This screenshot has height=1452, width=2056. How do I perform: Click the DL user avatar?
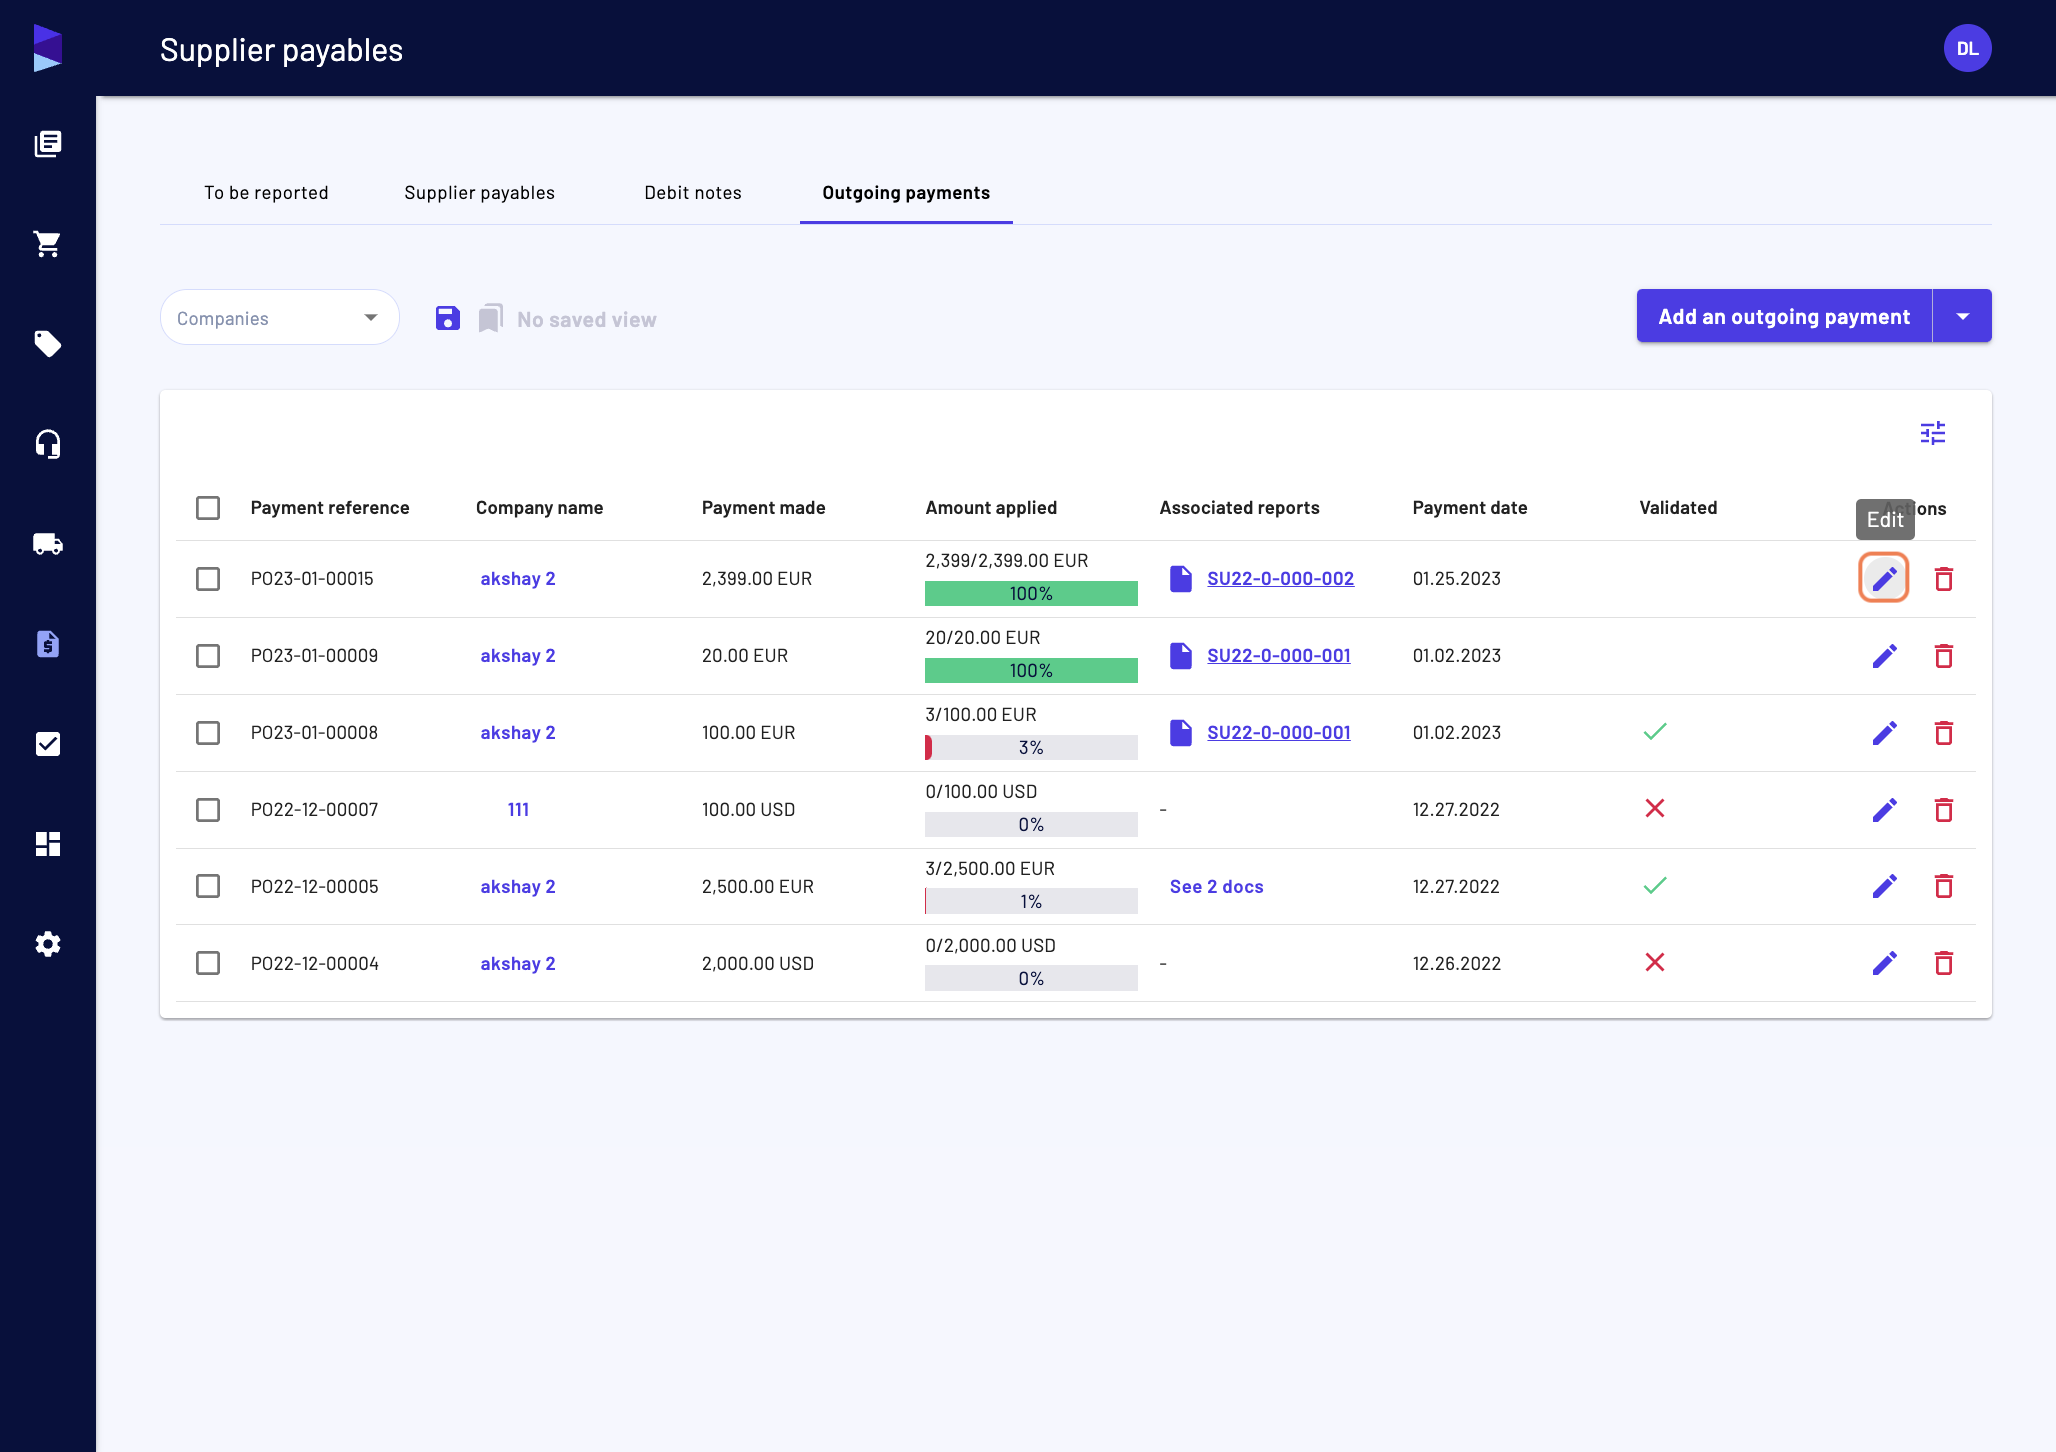[1967, 48]
